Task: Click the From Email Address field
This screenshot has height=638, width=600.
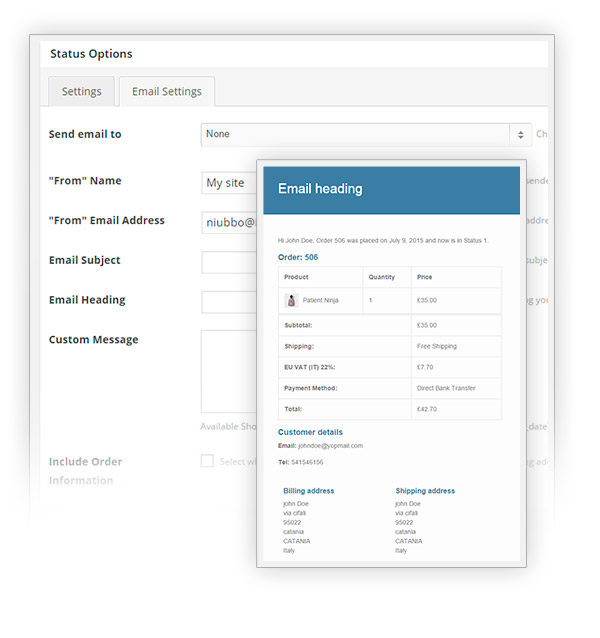Action: tap(229, 222)
